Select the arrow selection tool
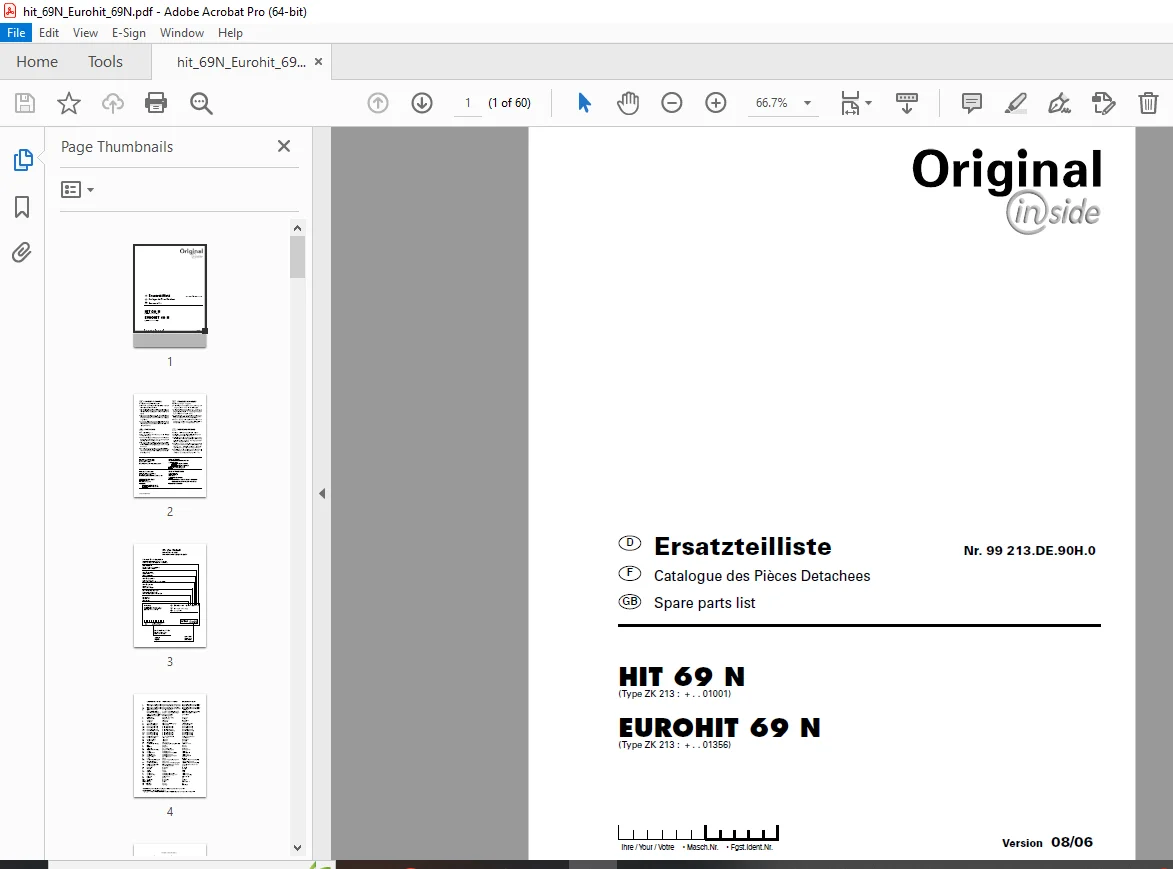The image size is (1173, 869). click(x=584, y=103)
